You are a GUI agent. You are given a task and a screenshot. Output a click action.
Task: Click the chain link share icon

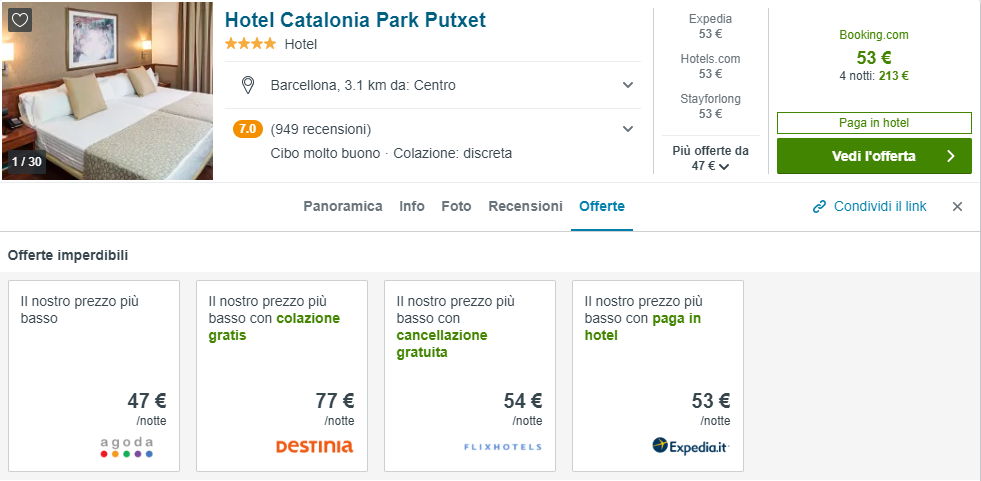tap(820, 207)
